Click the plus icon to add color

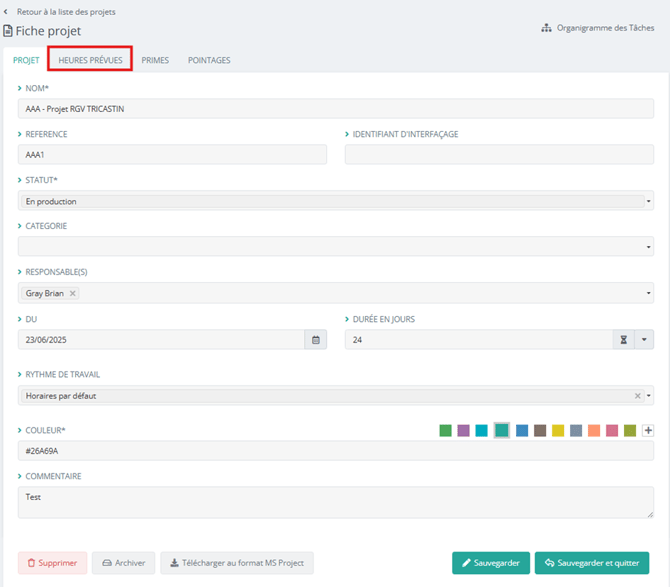(648, 431)
